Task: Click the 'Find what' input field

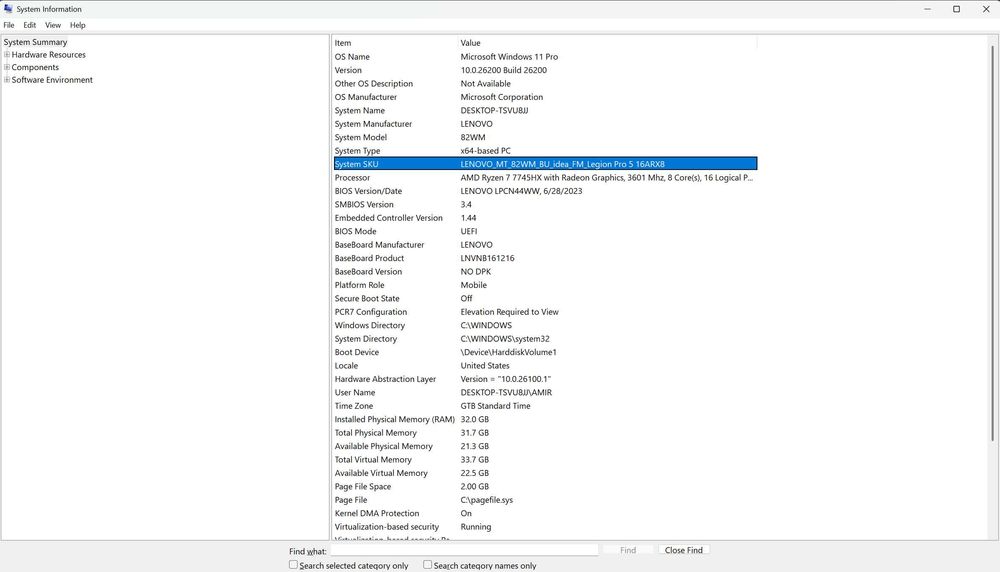Action: [x=464, y=550]
